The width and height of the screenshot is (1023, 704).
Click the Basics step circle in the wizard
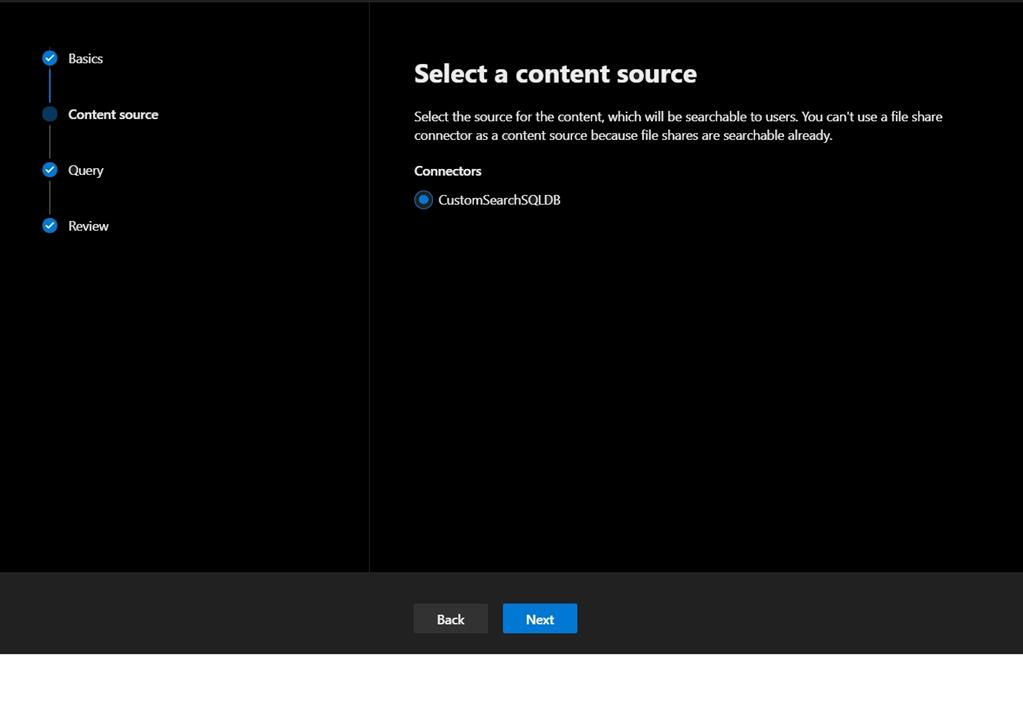pyautogui.click(x=49, y=58)
